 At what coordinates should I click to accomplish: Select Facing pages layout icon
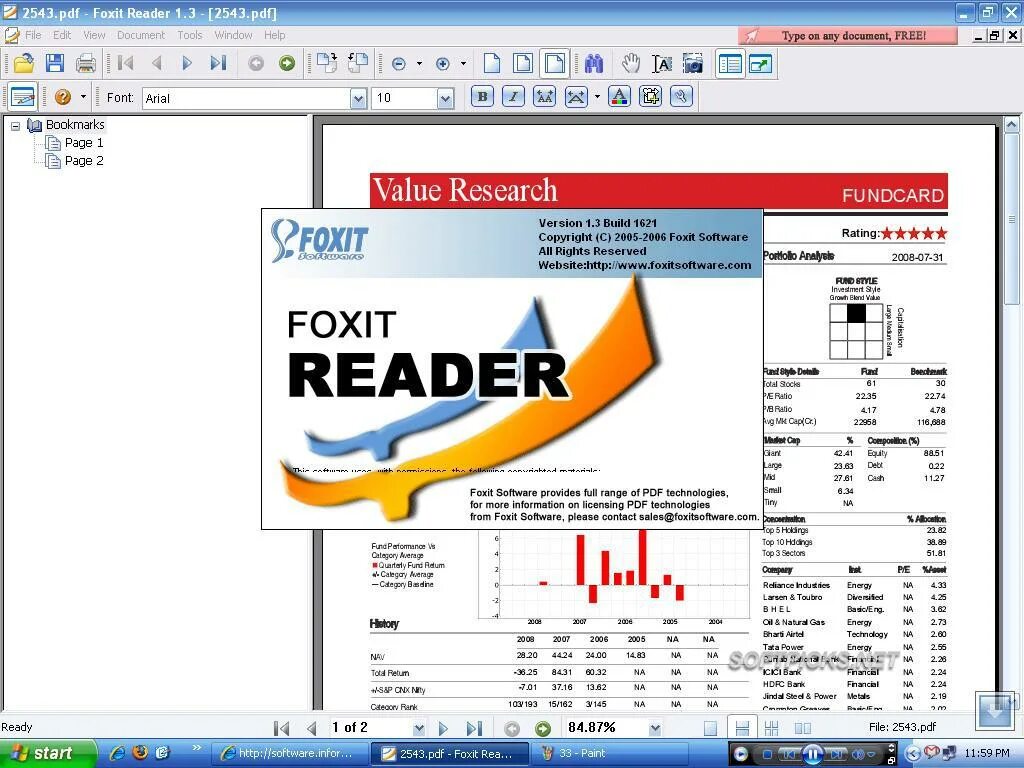803,728
